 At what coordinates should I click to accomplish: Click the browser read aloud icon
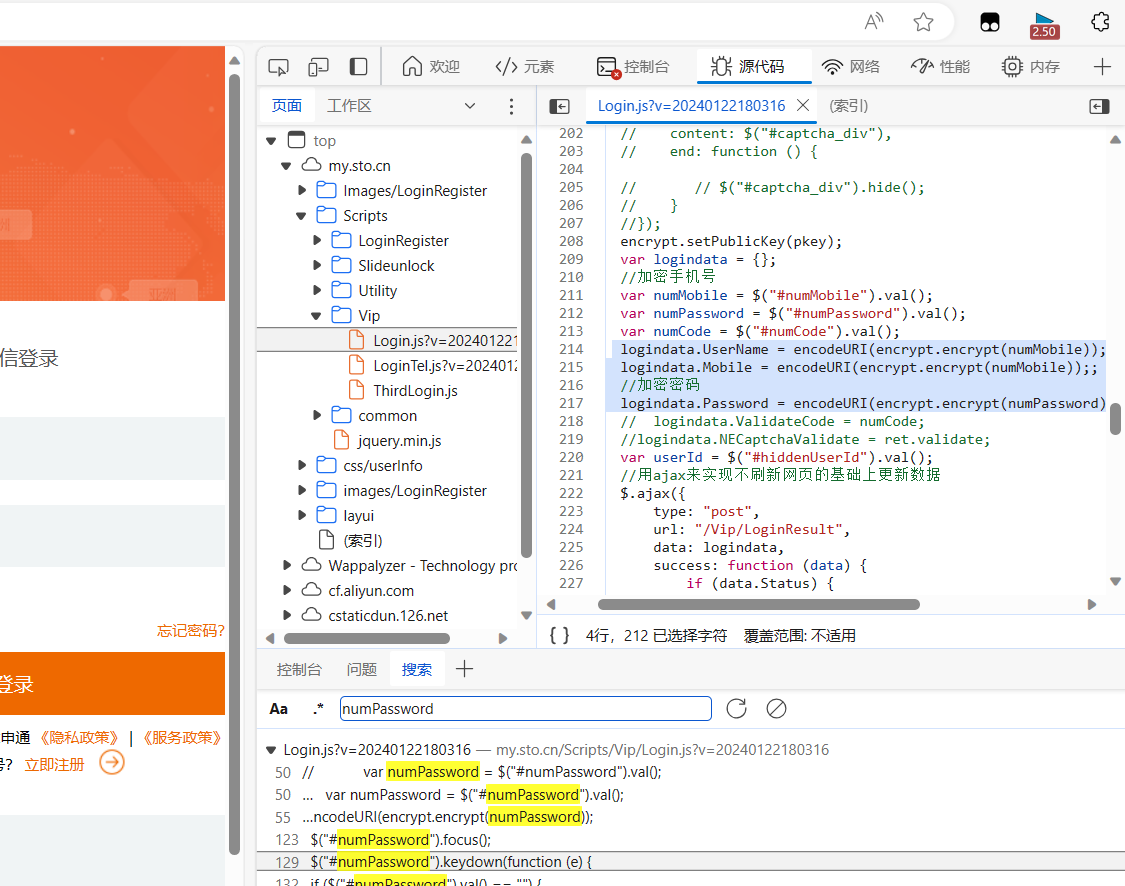pos(873,22)
